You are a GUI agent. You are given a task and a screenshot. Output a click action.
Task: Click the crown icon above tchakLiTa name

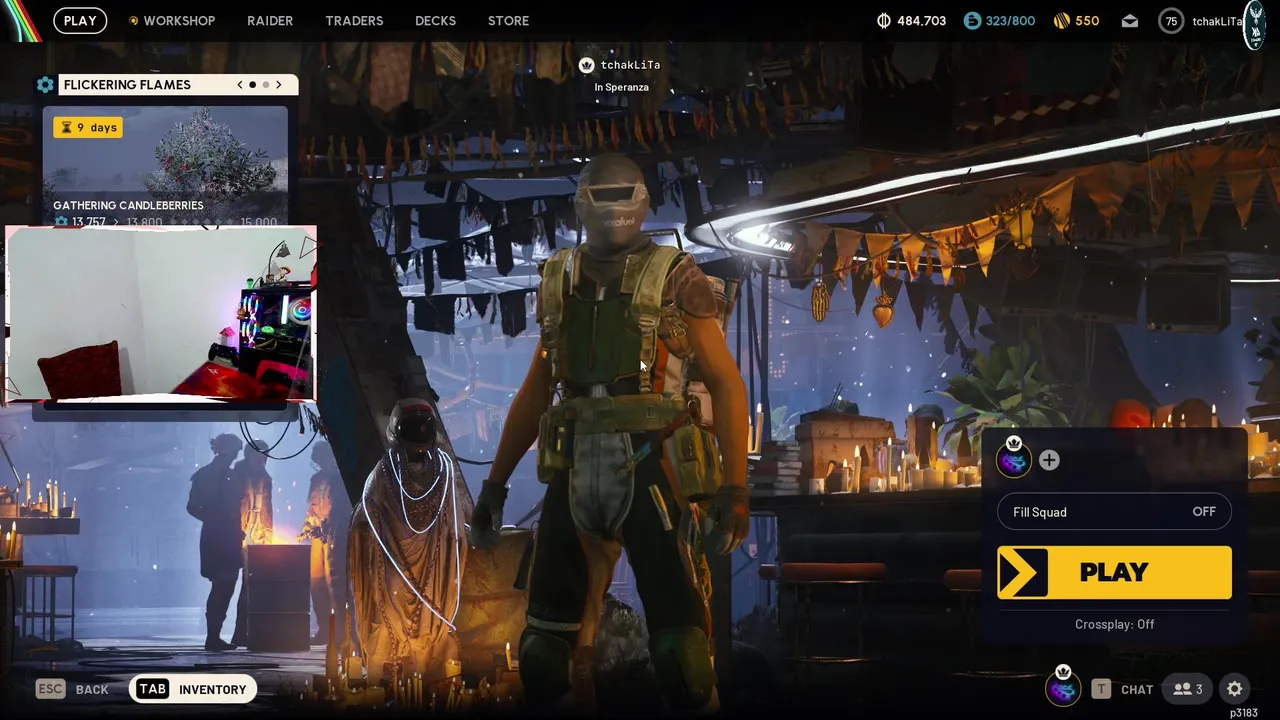pos(587,65)
